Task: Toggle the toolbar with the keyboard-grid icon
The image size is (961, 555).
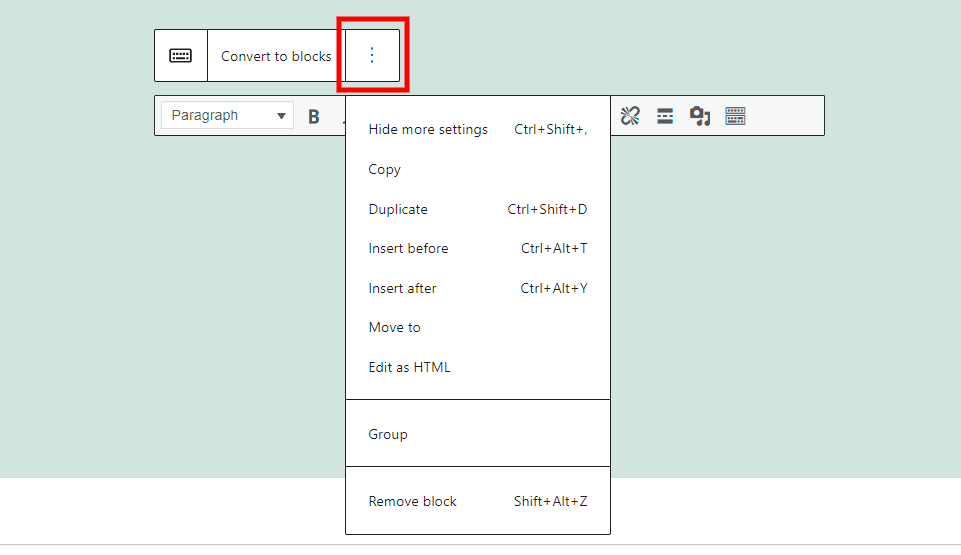Action: pyautogui.click(x=735, y=116)
